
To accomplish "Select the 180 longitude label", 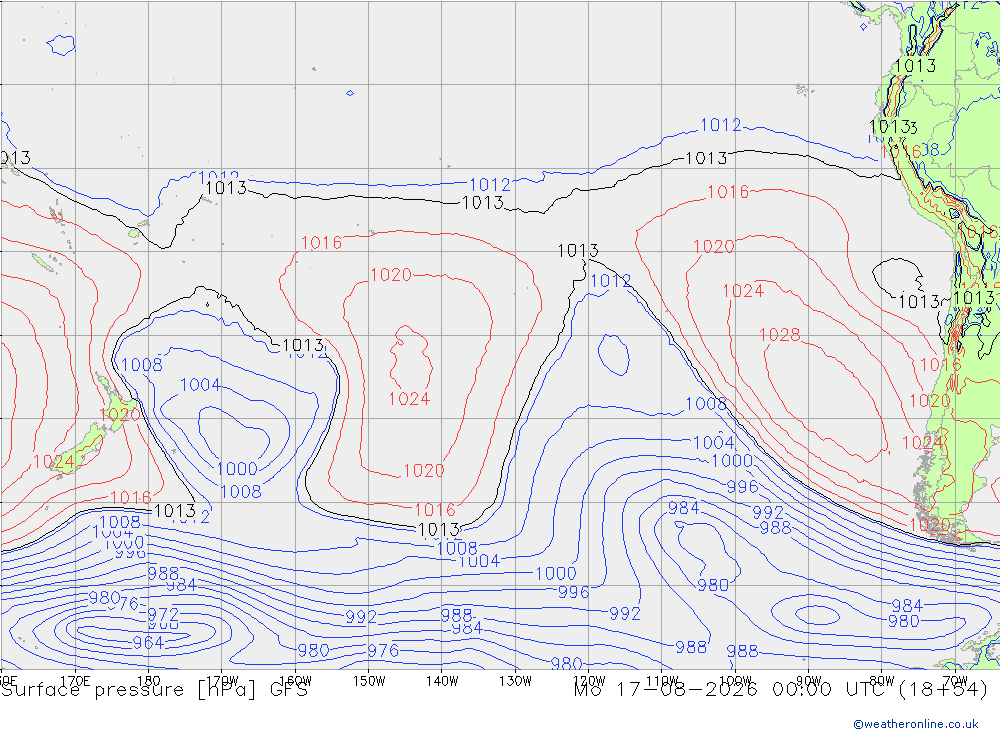I will pyautogui.click(x=149, y=681).
